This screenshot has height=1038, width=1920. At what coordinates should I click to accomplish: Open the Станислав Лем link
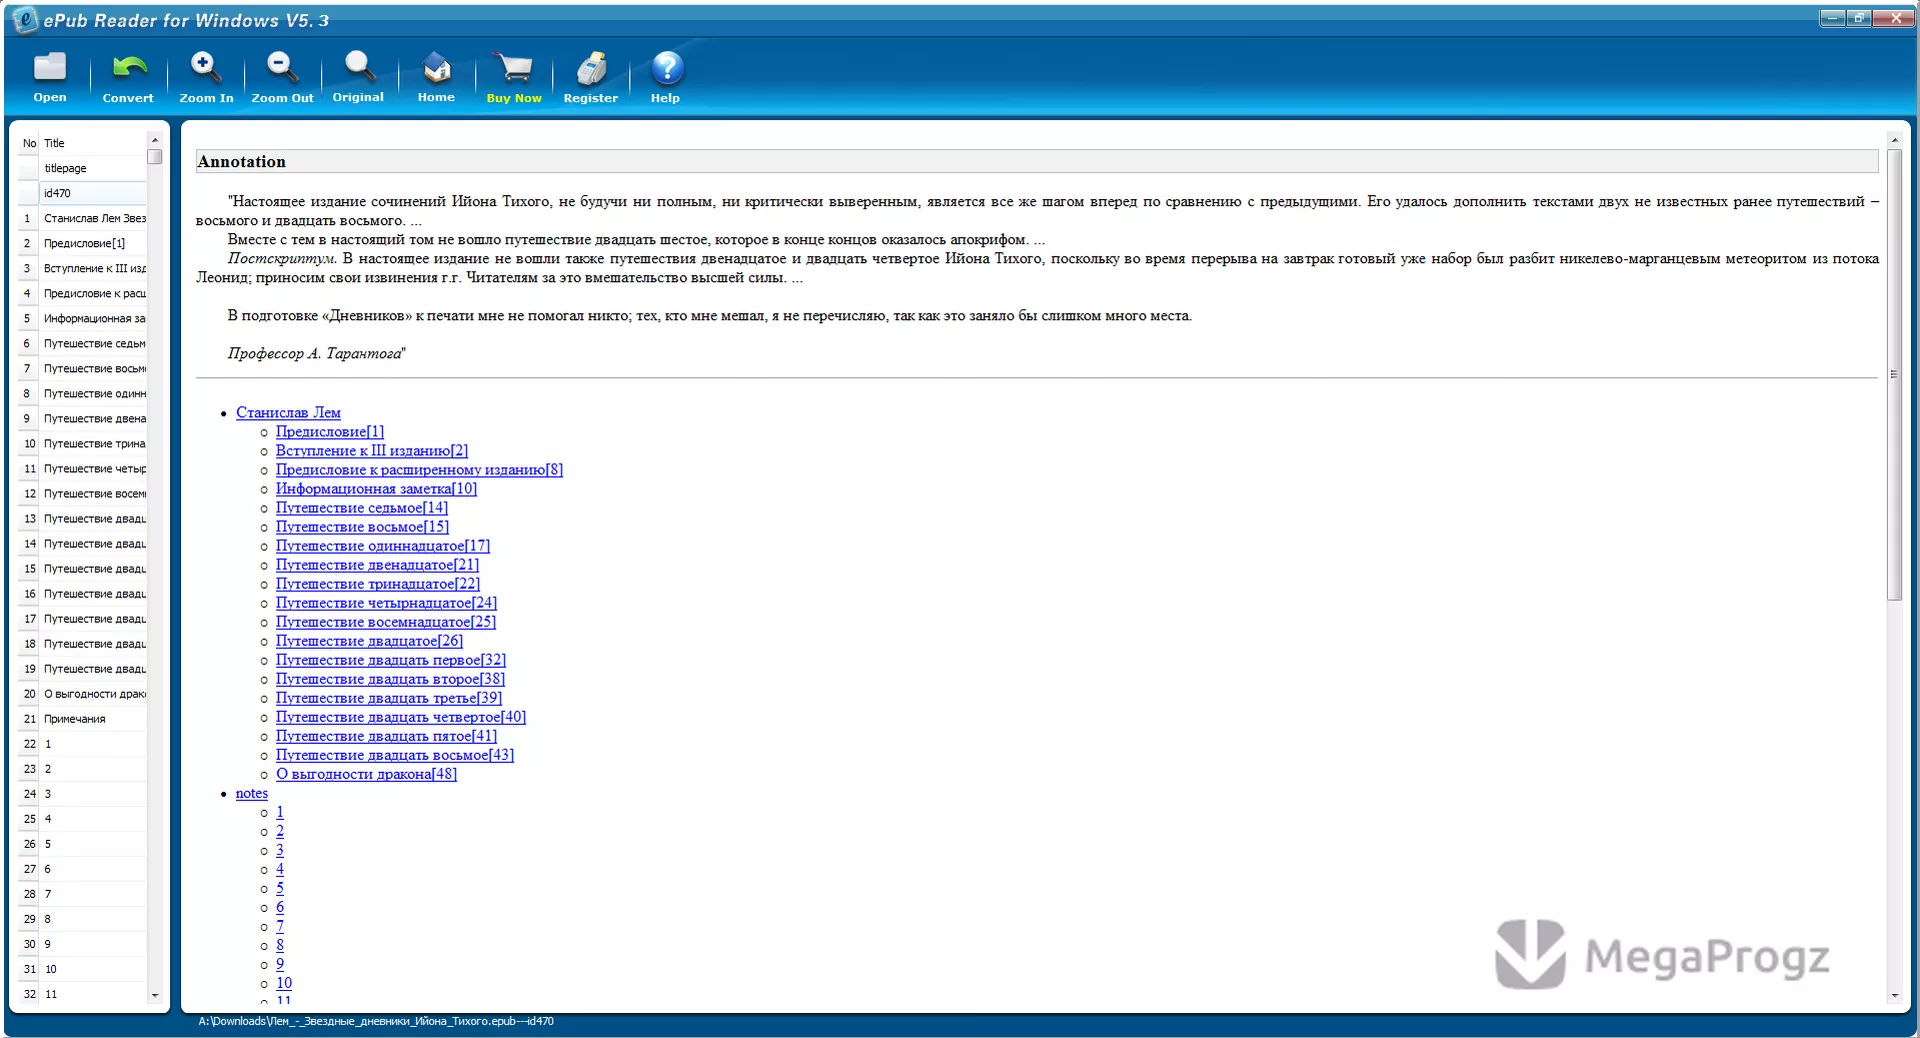[288, 412]
